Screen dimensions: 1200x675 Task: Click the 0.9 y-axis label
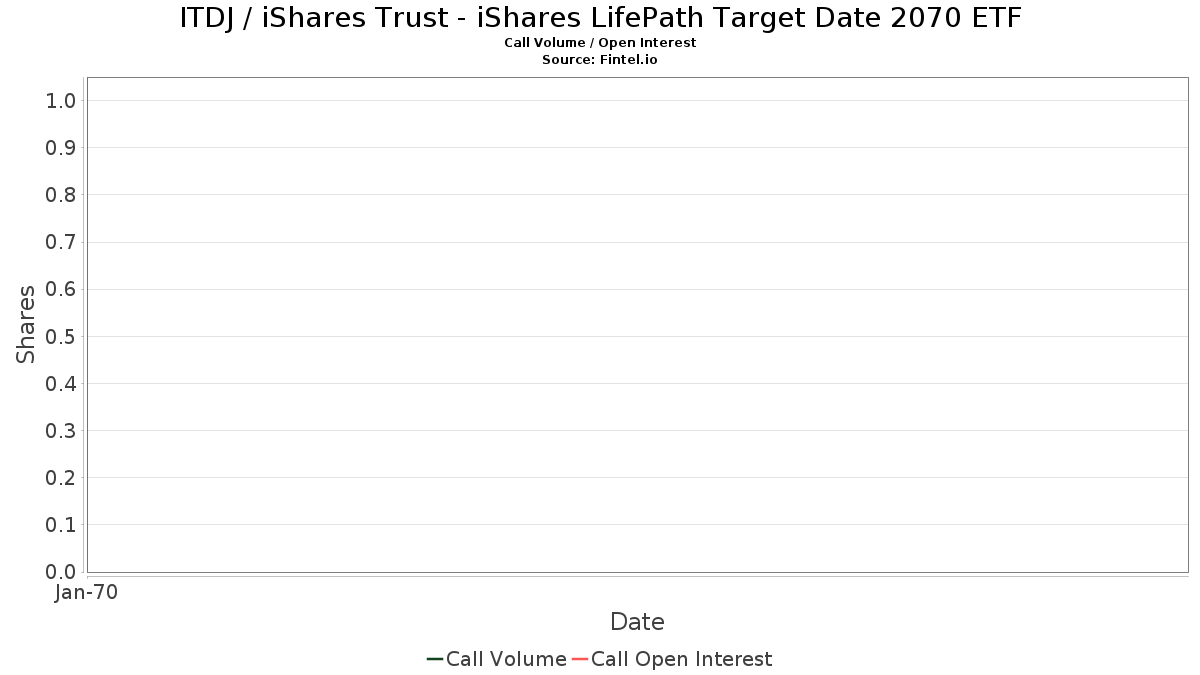[x=61, y=148]
